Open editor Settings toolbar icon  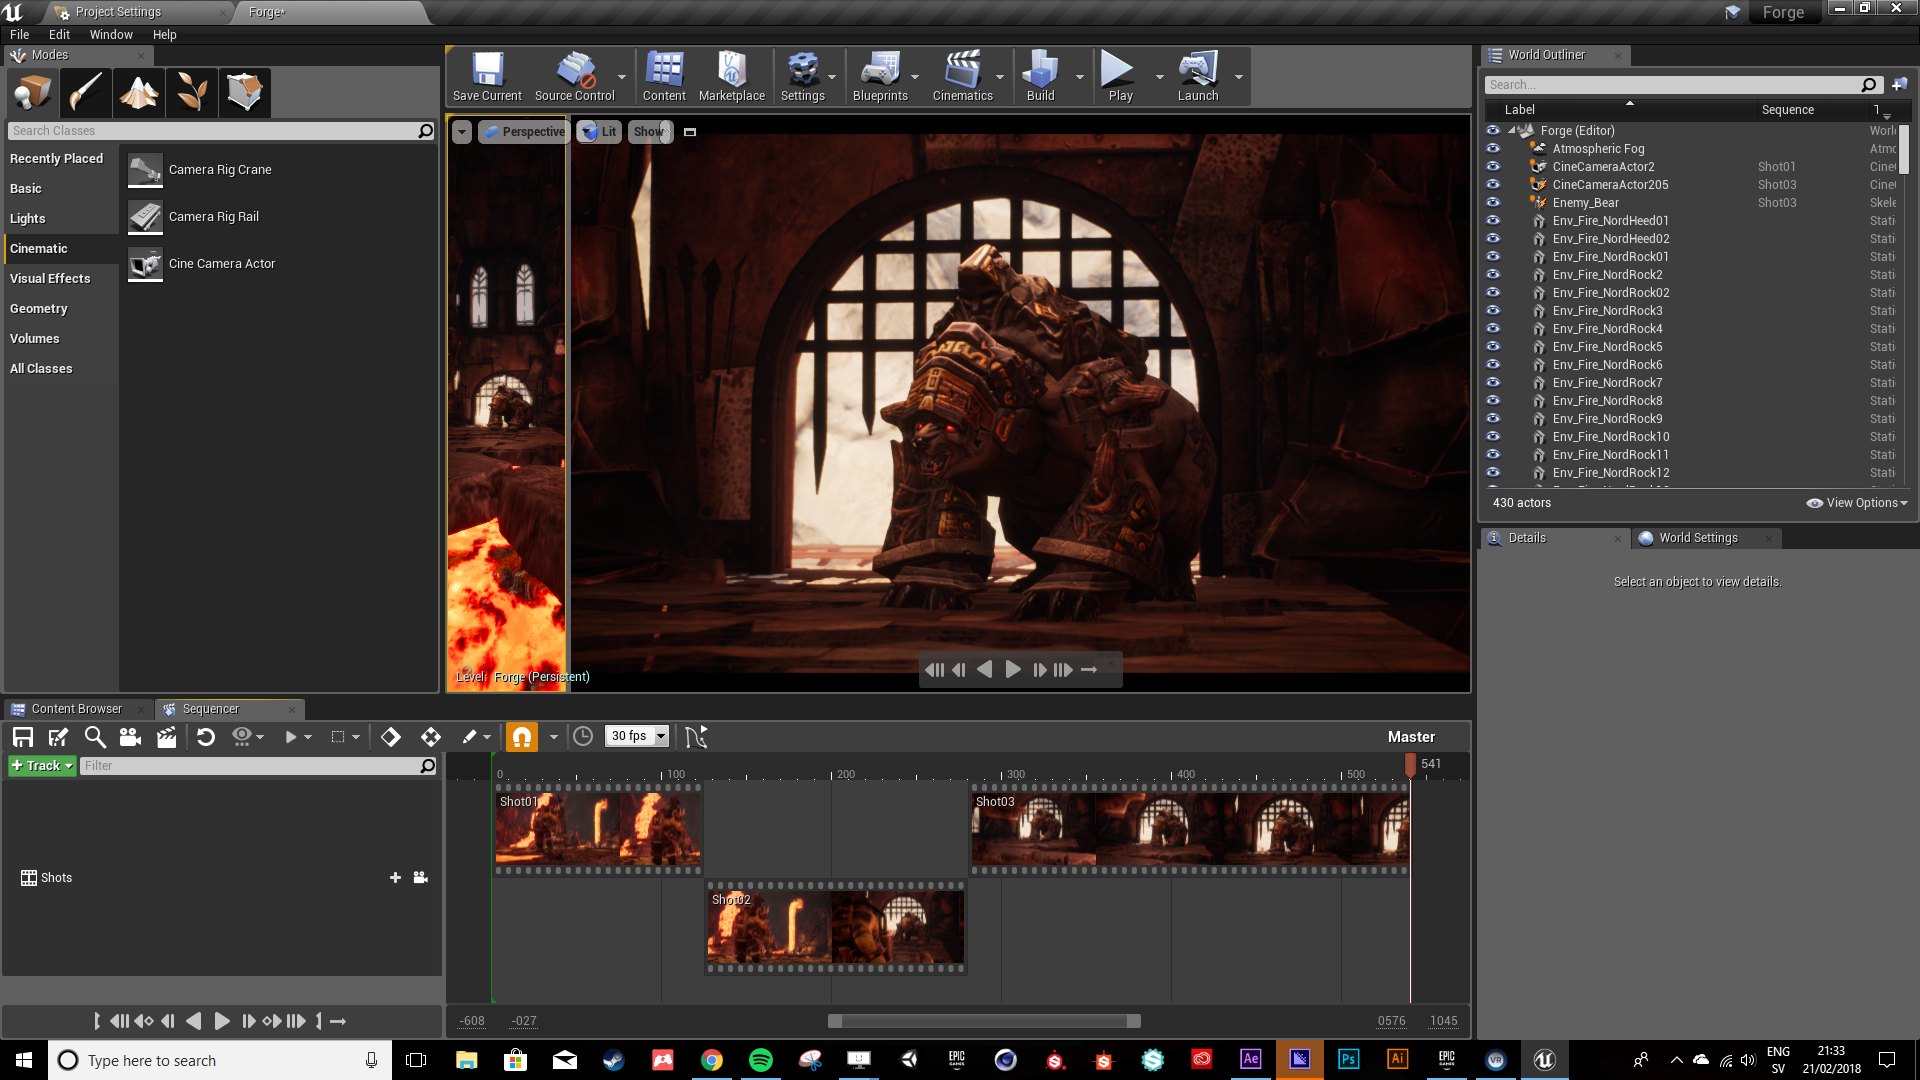pos(802,77)
